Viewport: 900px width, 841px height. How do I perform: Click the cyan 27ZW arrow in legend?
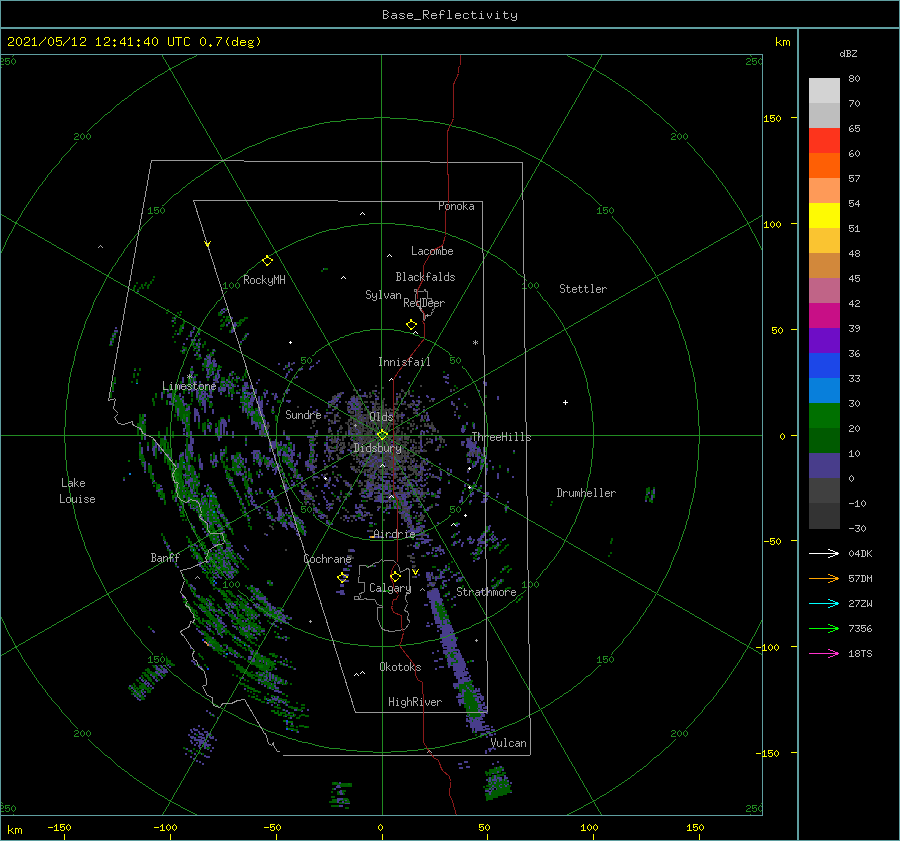[x=824, y=603]
